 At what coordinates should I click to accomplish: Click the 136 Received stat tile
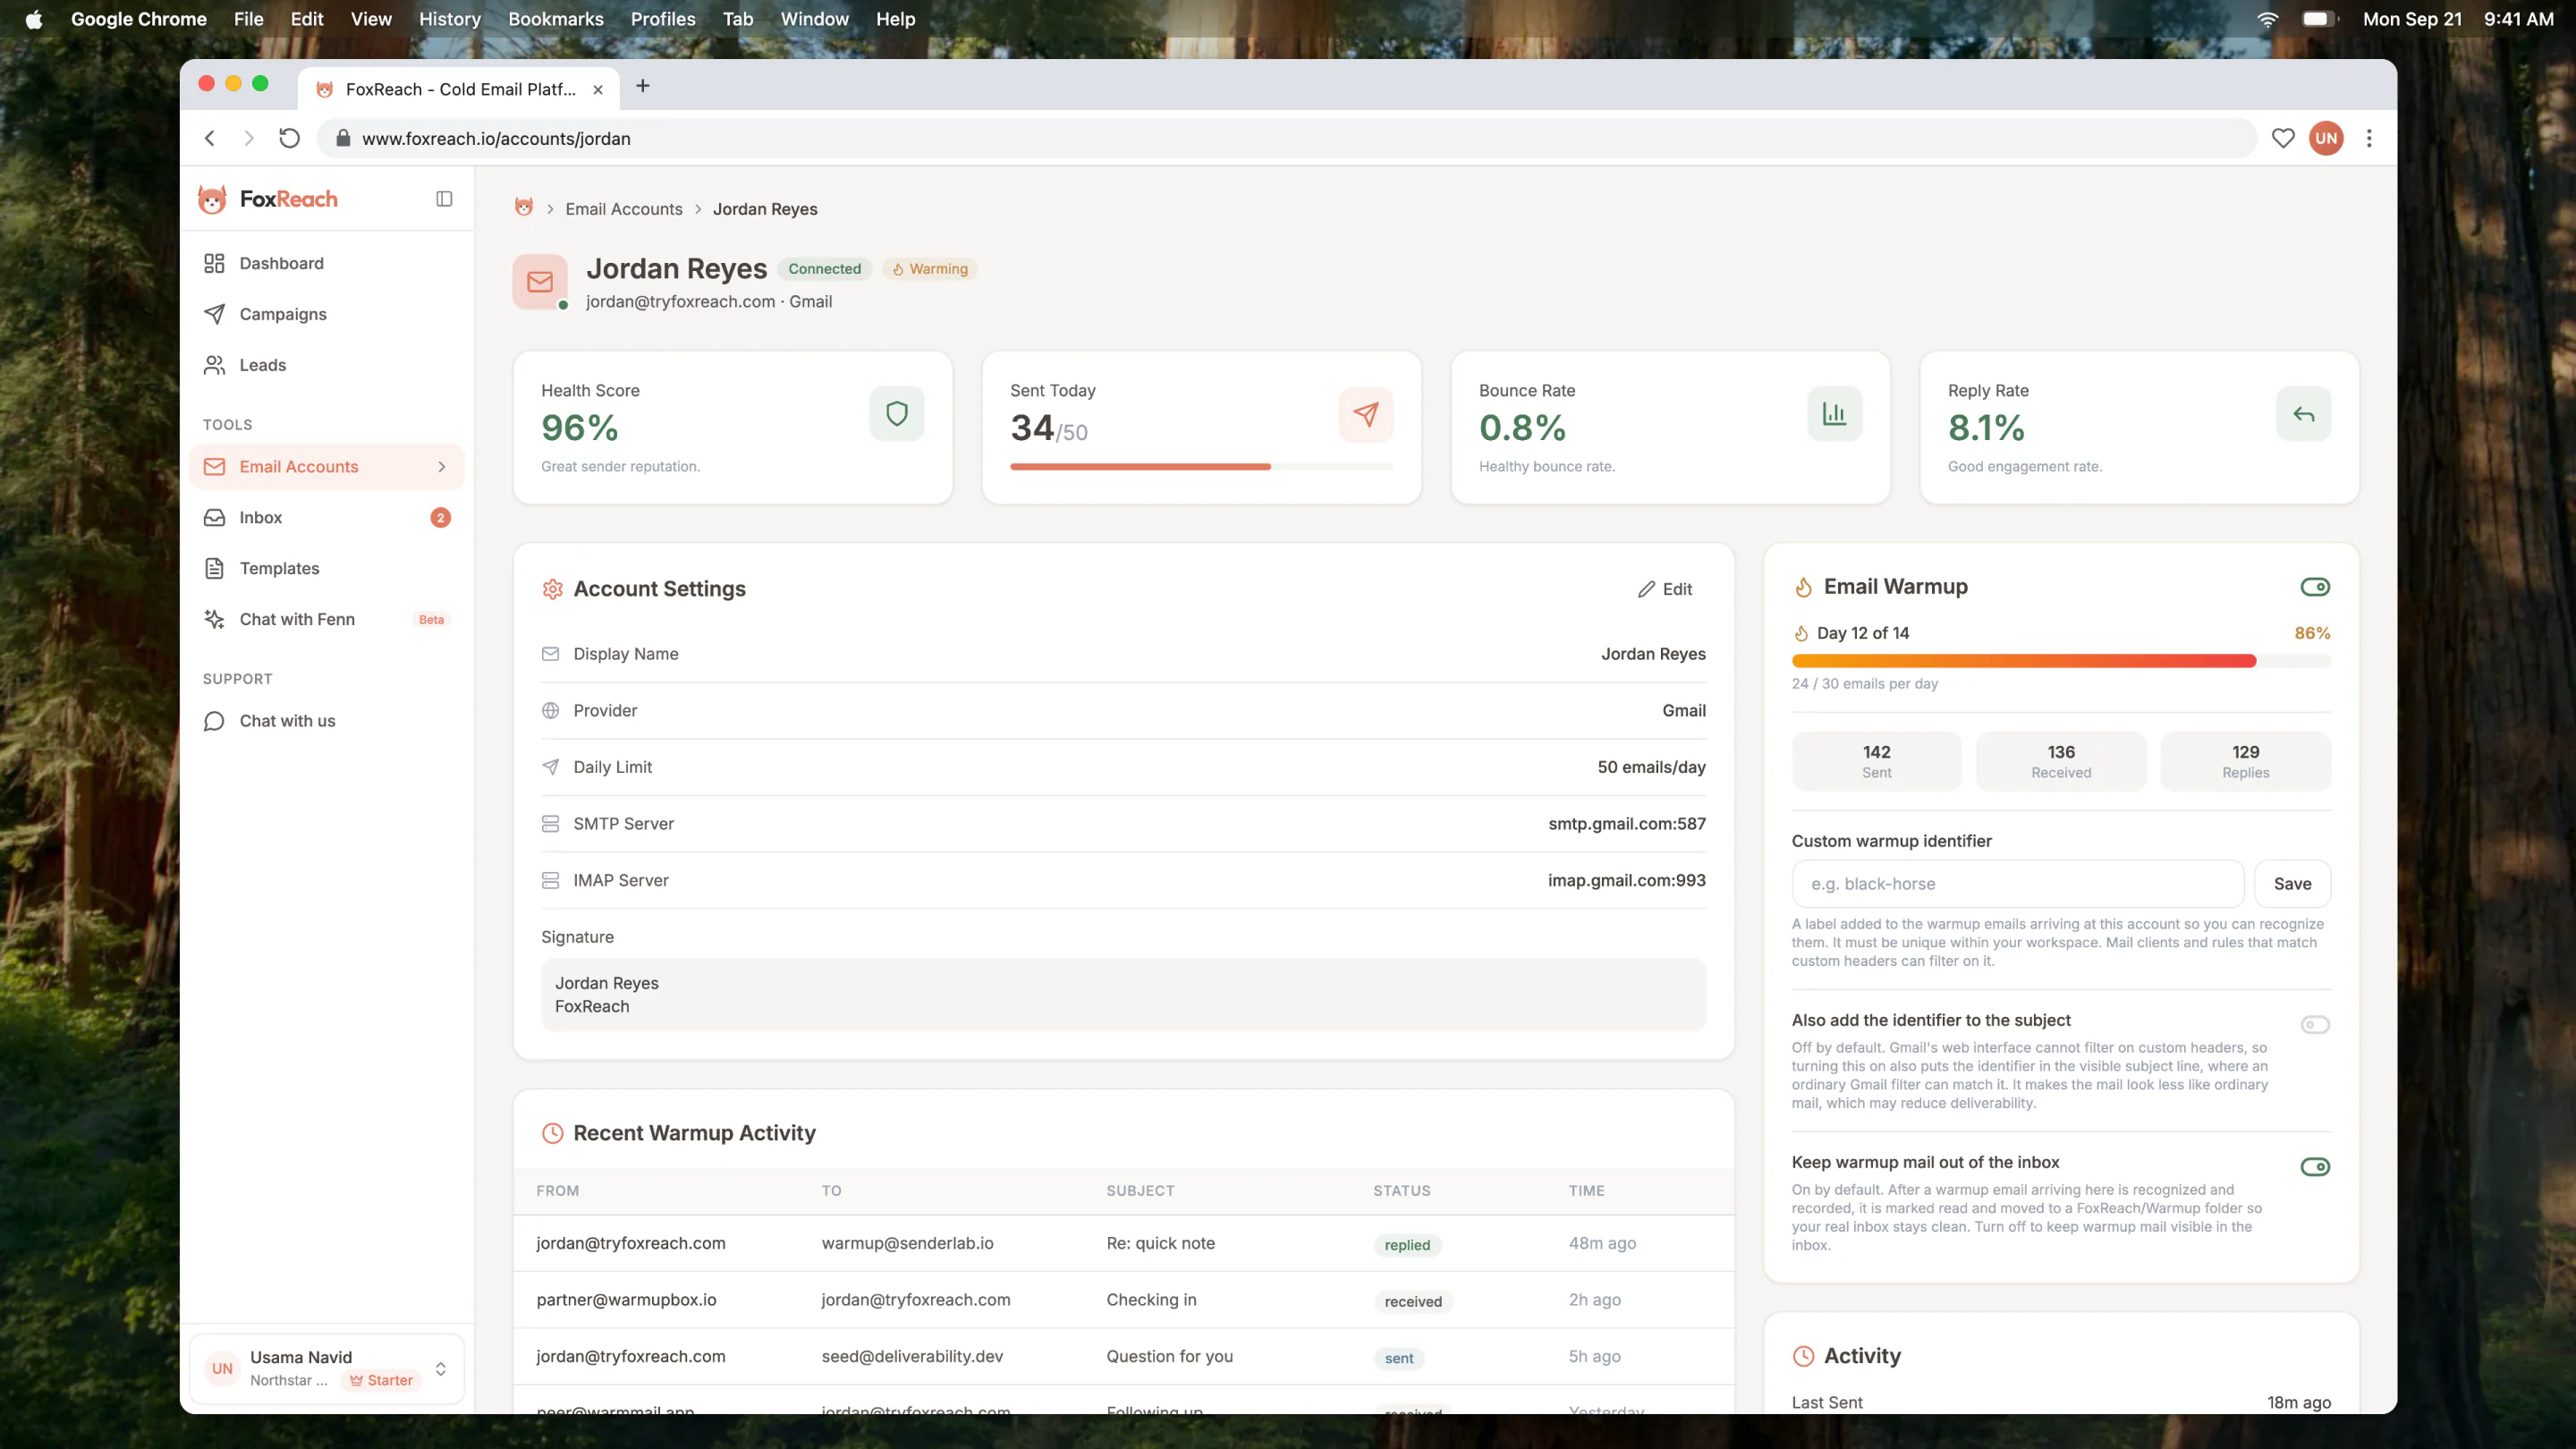click(2061, 761)
